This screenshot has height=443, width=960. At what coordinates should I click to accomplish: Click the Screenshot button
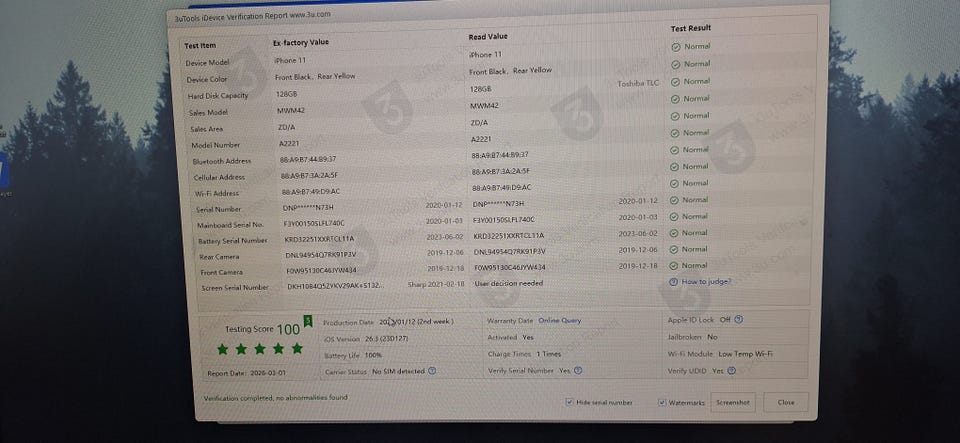[733, 403]
